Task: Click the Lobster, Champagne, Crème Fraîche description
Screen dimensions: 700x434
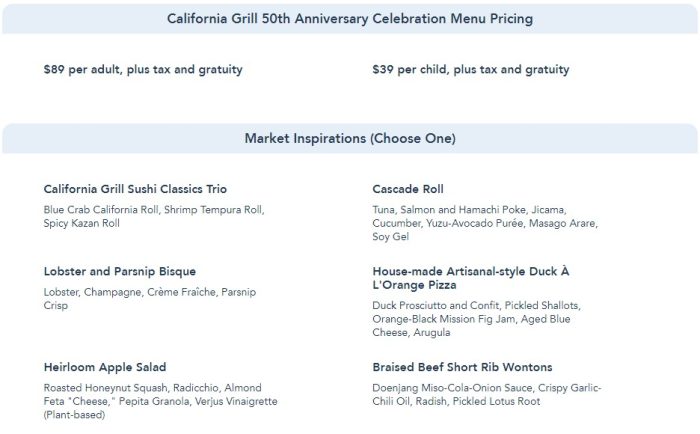Action: [x=150, y=292]
